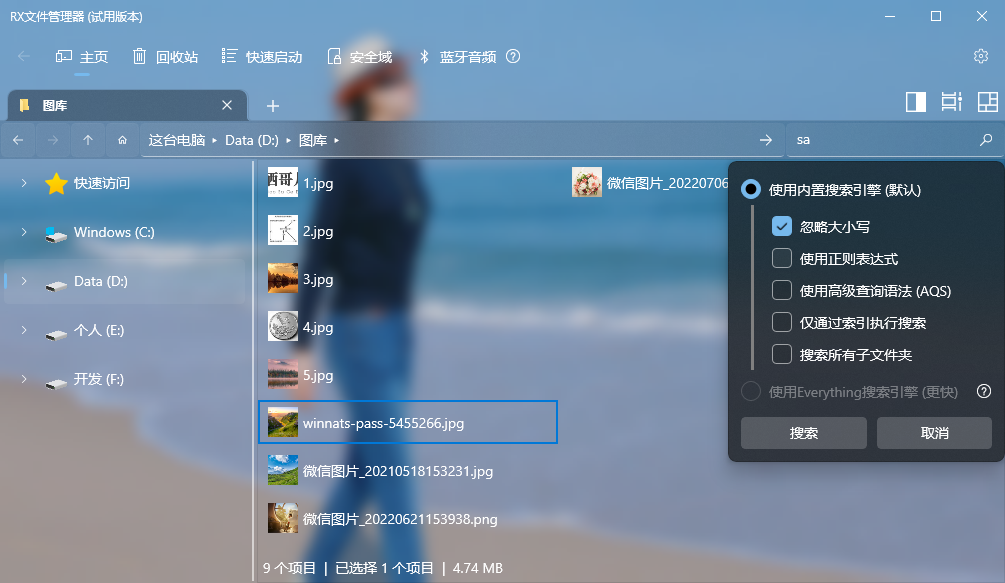Open the 安全域 section

click(360, 57)
